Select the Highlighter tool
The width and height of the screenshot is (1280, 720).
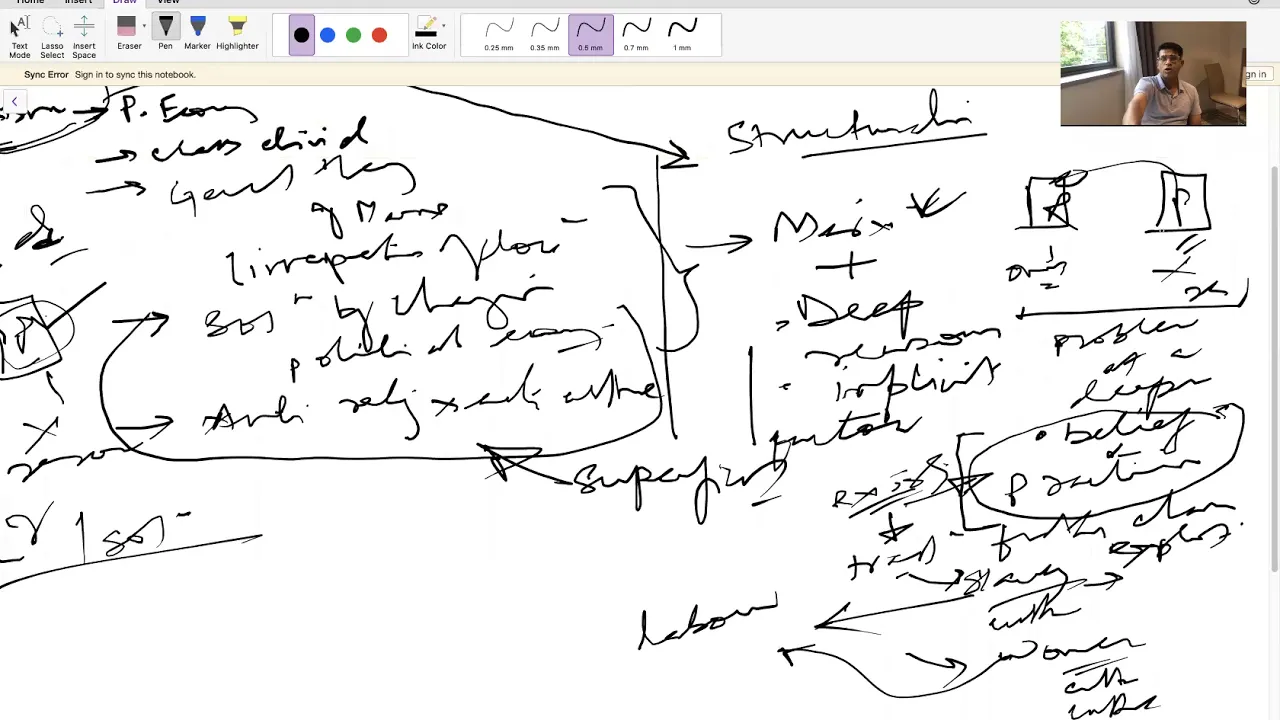(237, 34)
